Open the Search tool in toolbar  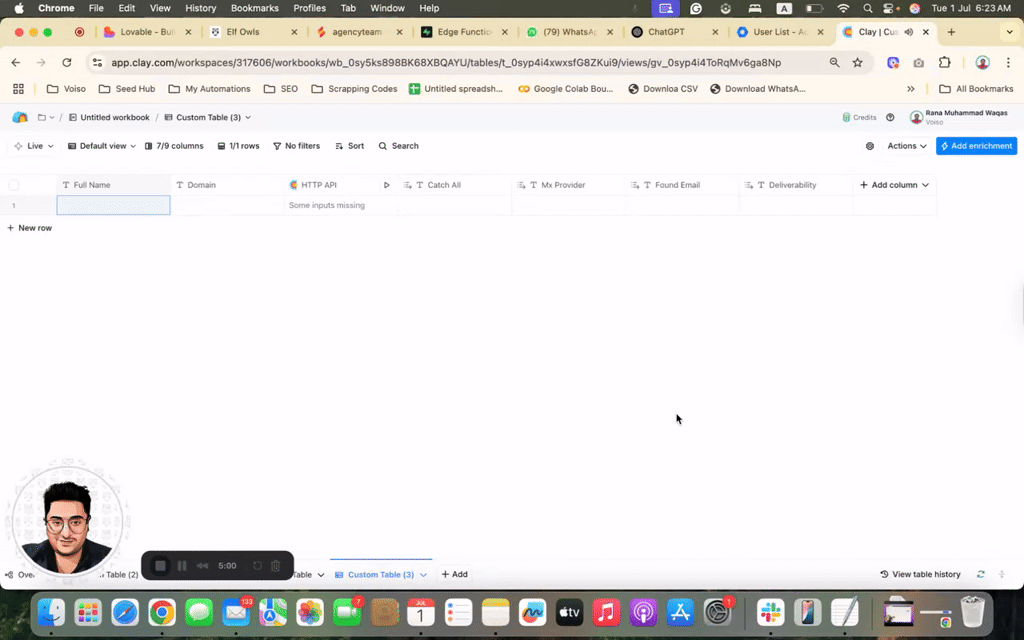[x=398, y=146]
